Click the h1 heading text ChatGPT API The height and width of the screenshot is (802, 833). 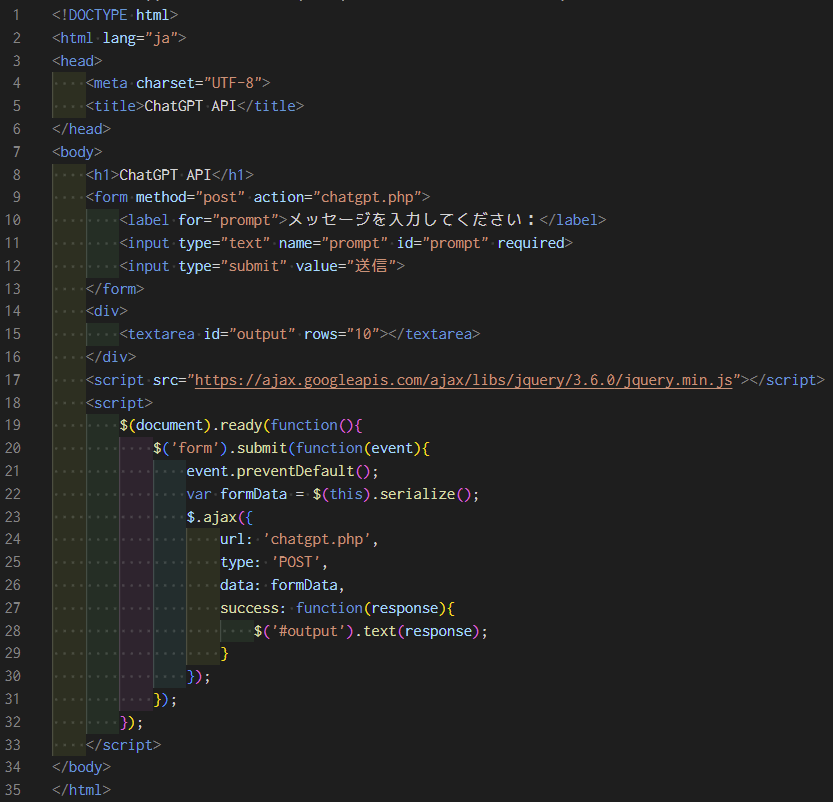(x=165, y=175)
